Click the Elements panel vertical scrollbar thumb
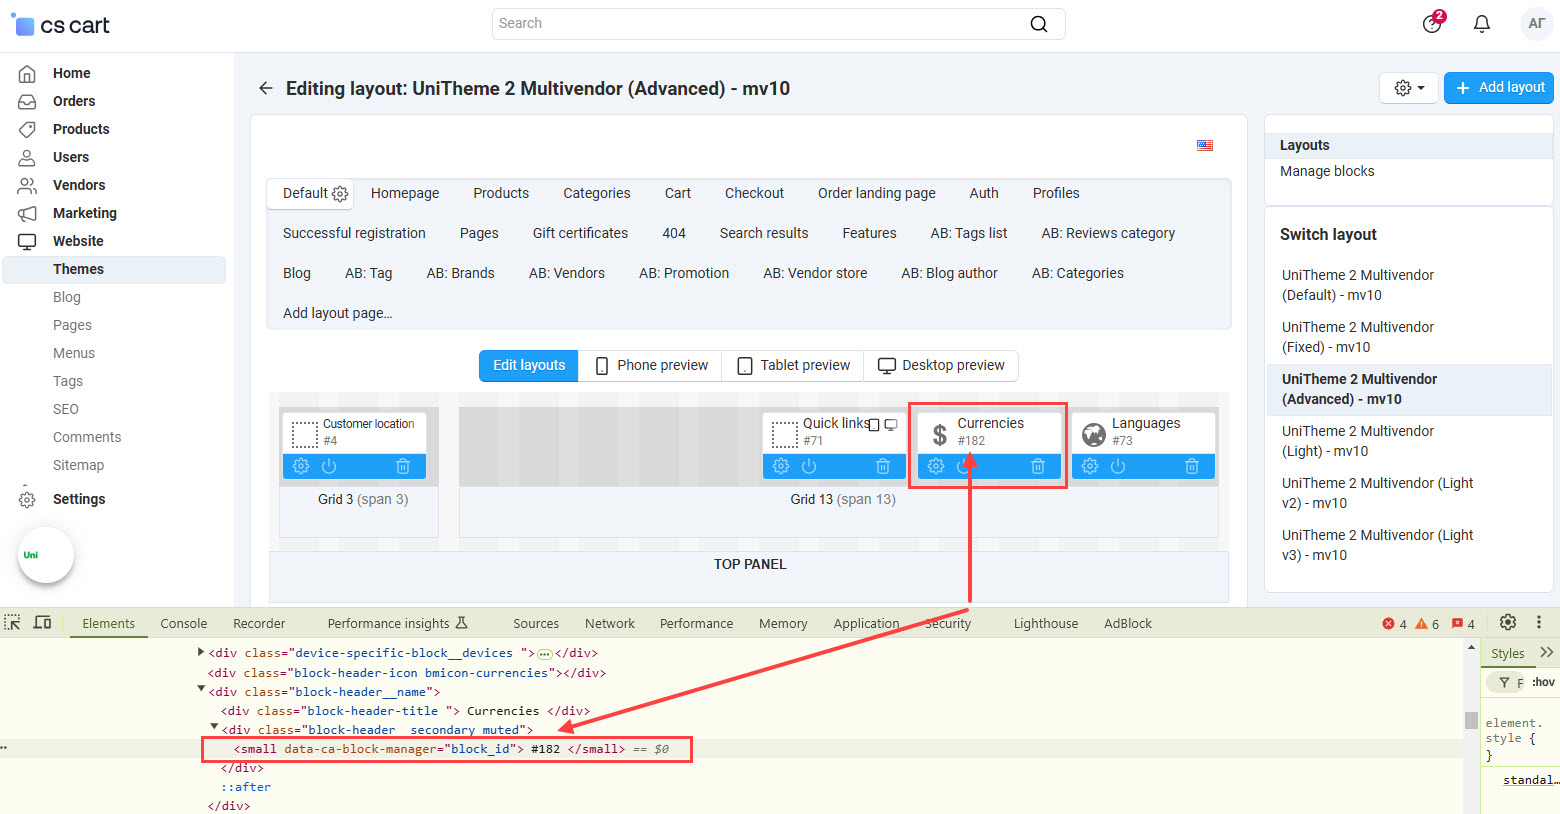The width and height of the screenshot is (1560, 814). coord(1471,720)
